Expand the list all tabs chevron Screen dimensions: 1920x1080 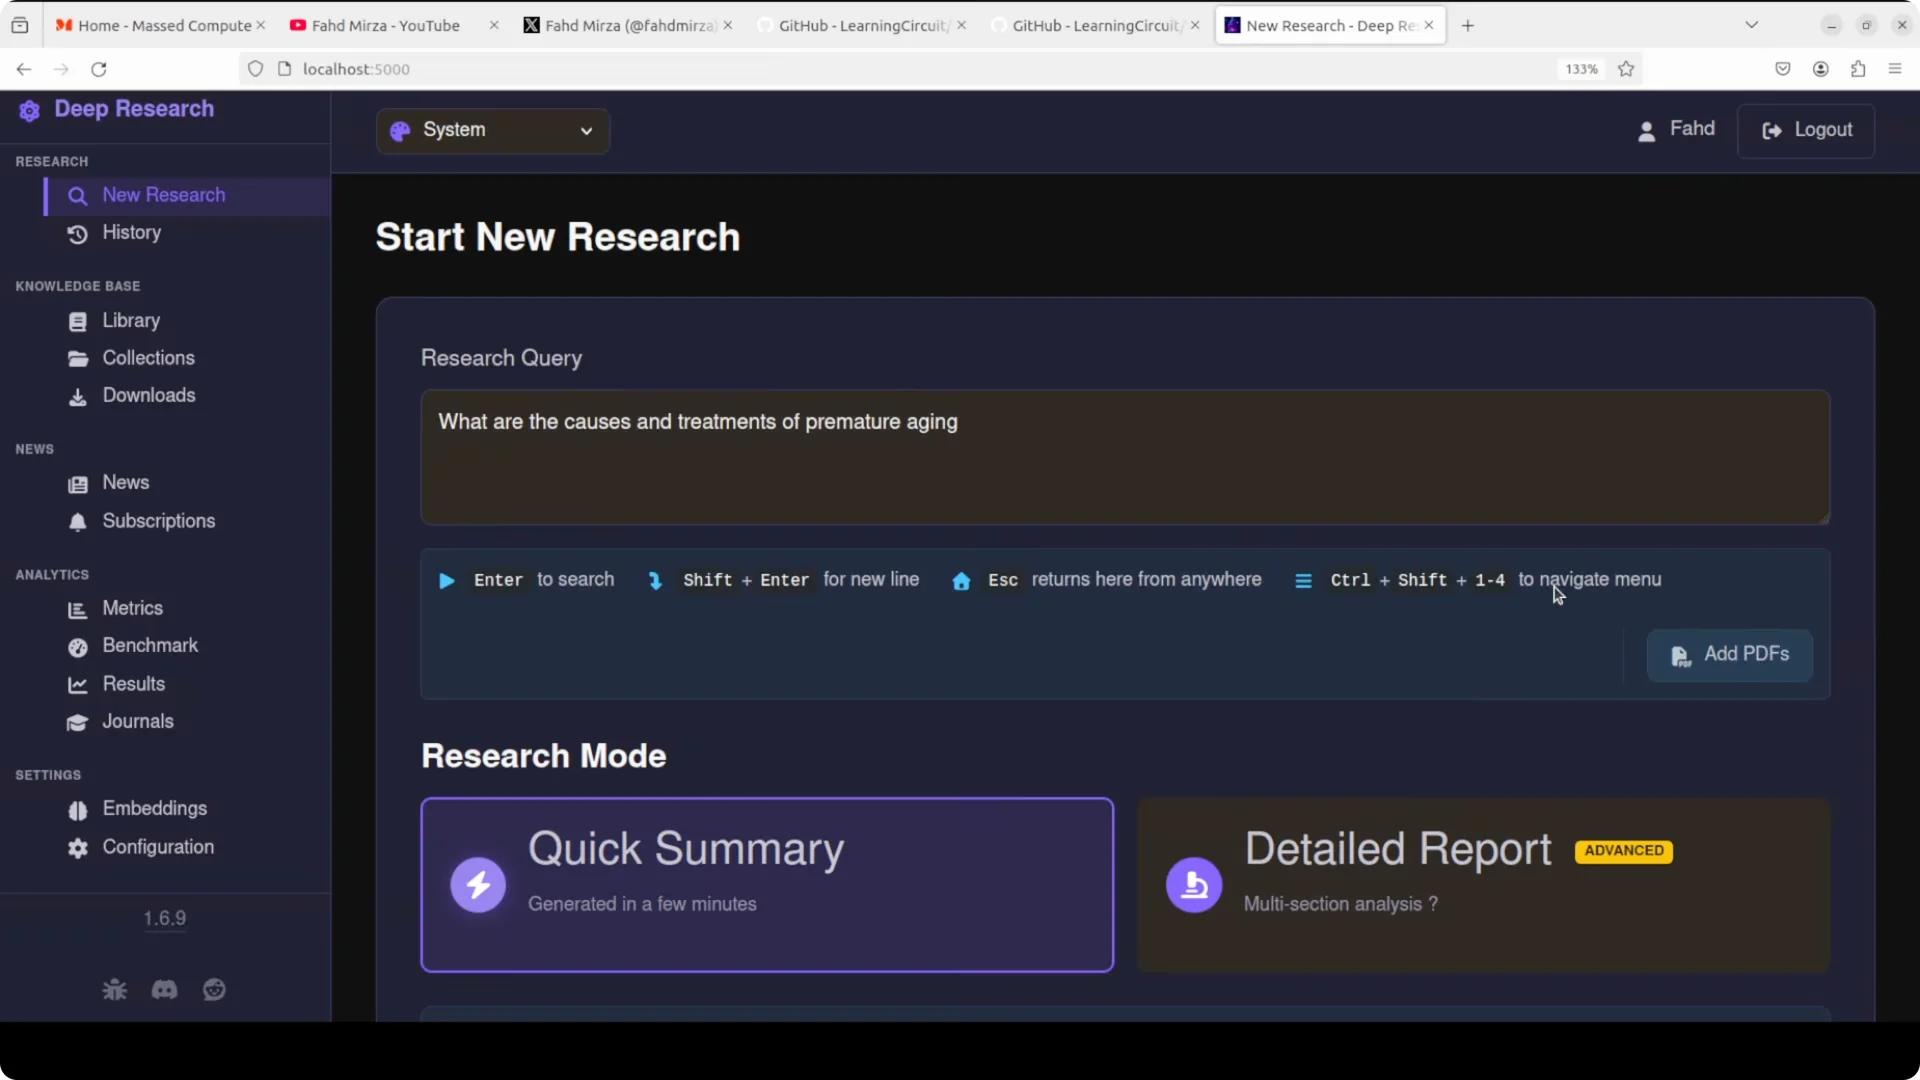pyautogui.click(x=1751, y=25)
